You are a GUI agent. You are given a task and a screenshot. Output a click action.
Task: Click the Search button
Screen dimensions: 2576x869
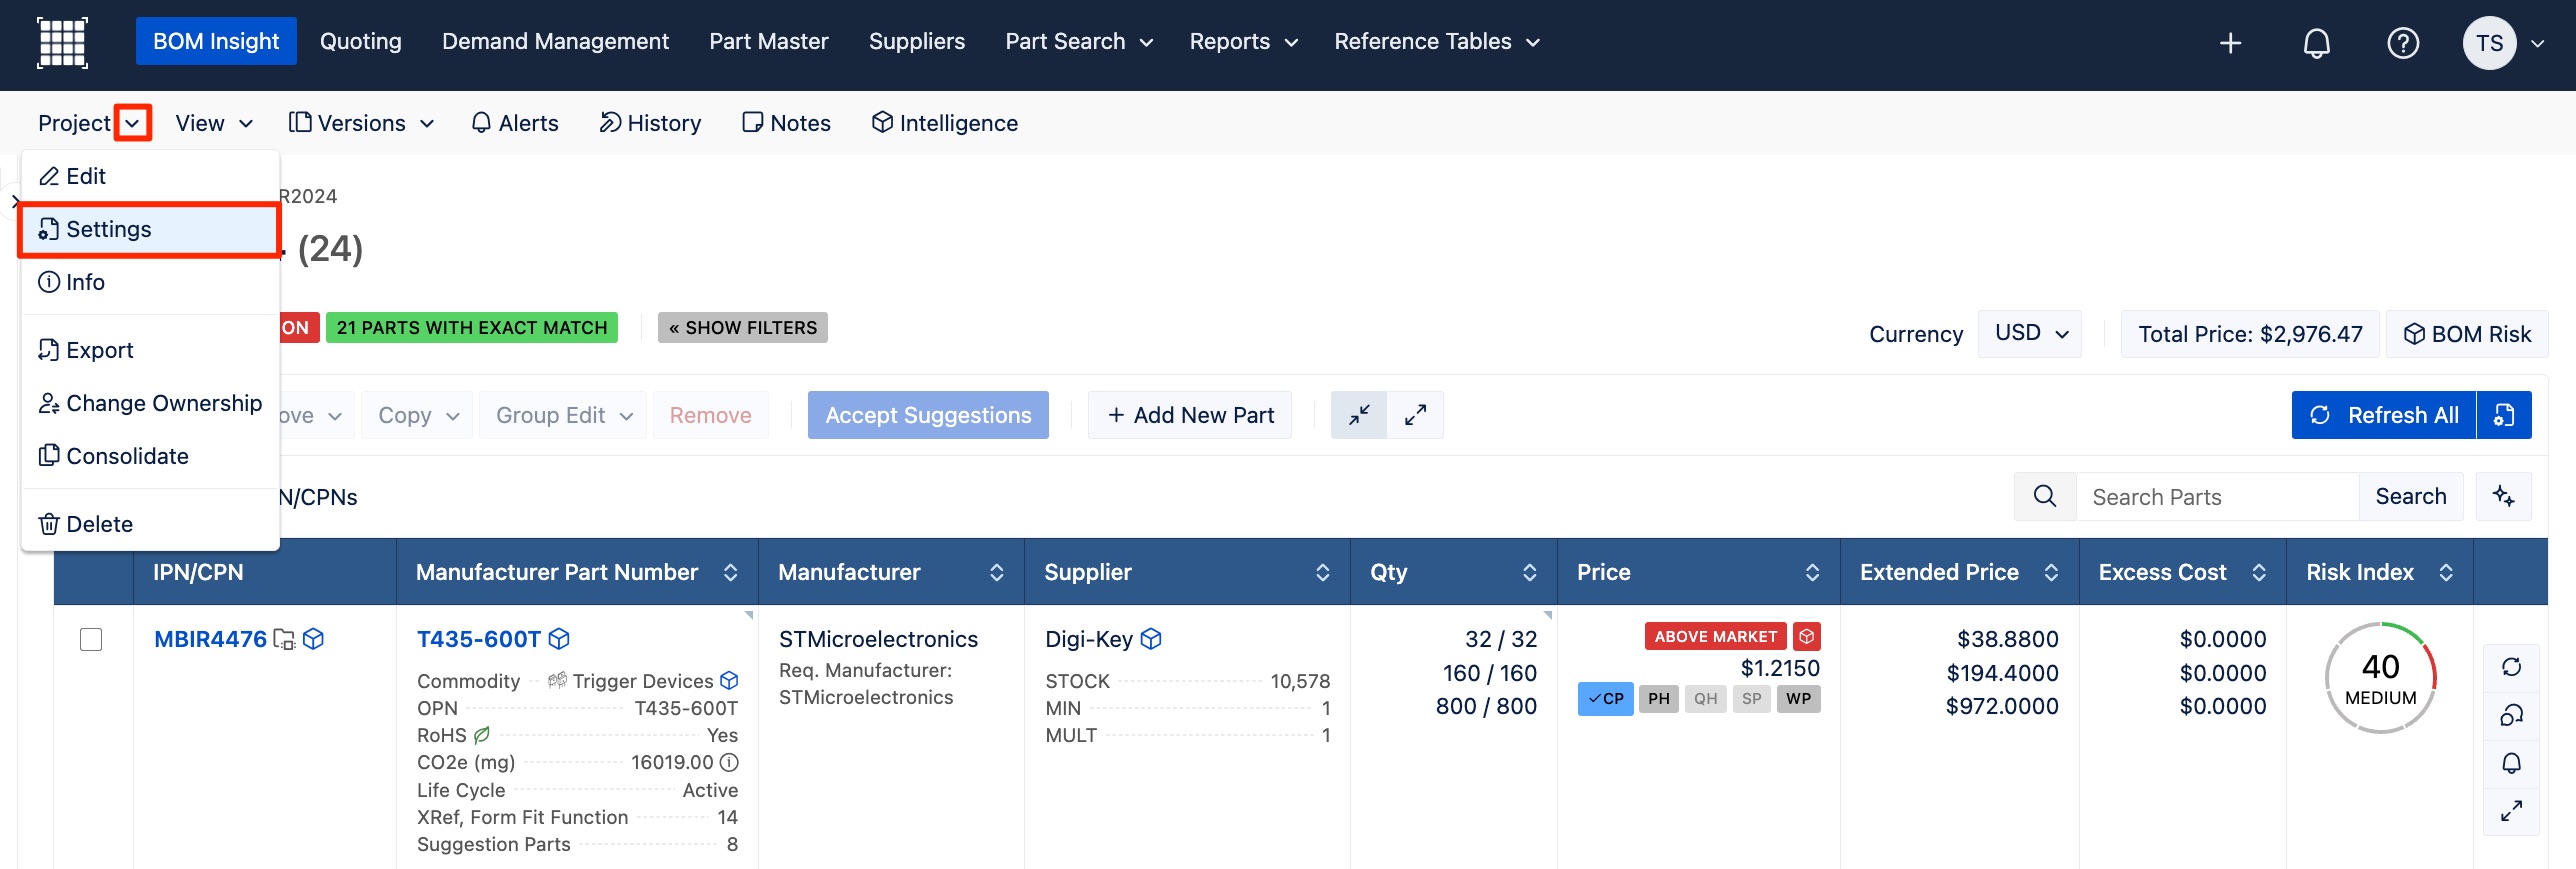tap(2410, 497)
